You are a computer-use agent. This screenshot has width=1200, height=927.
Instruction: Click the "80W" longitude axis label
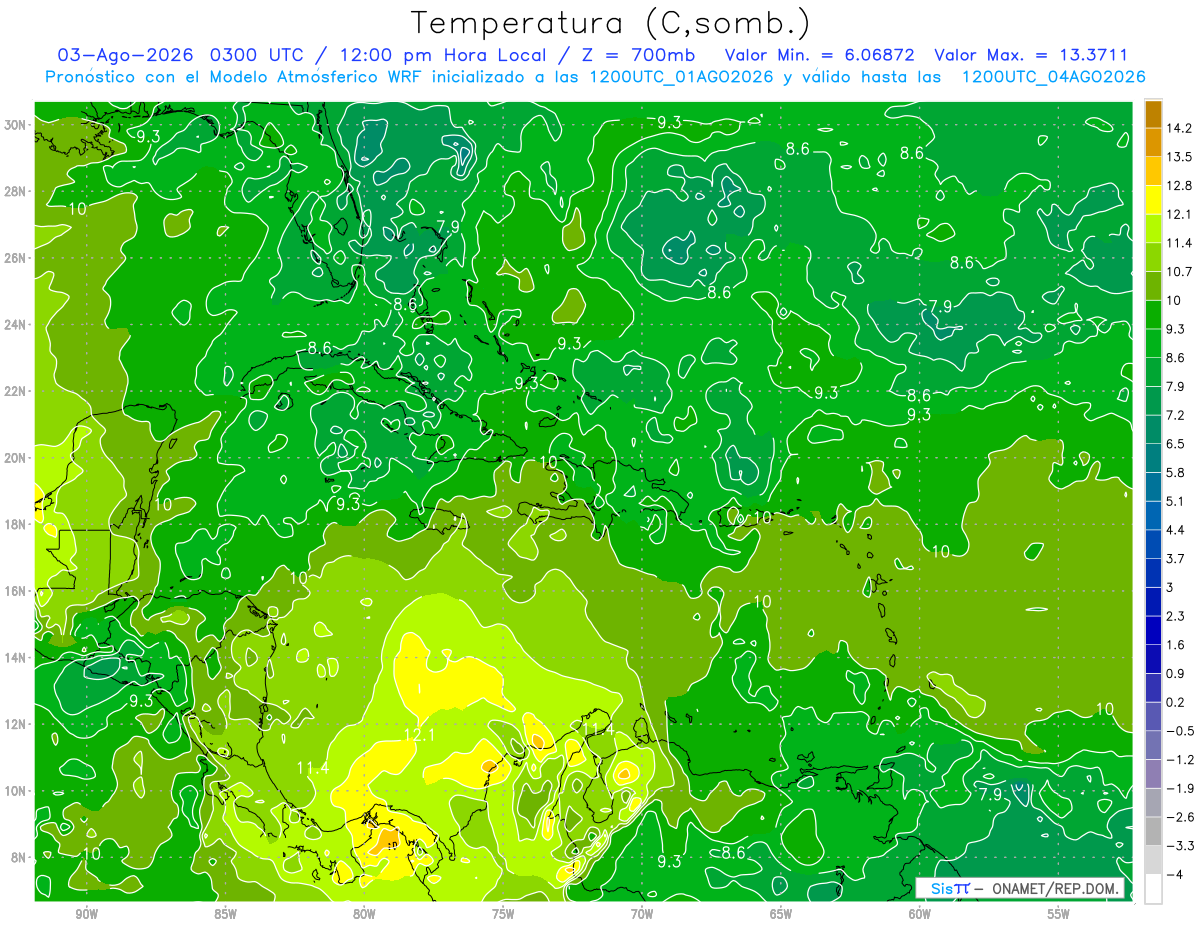pyautogui.click(x=364, y=914)
